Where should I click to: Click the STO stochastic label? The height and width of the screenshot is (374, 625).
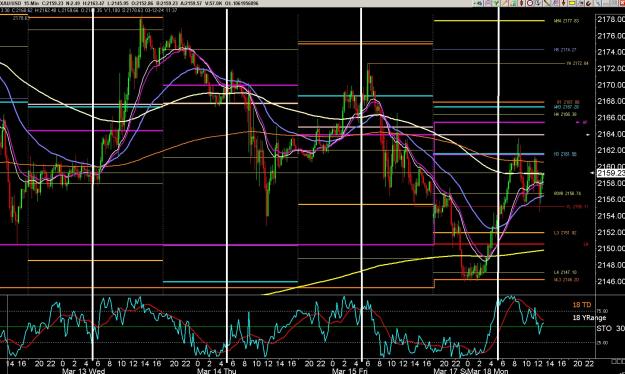(604, 328)
